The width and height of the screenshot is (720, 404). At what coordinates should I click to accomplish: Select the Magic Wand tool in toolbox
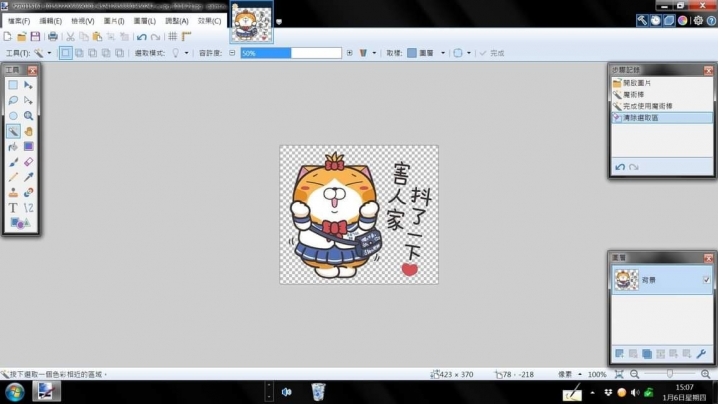click(x=13, y=131)
